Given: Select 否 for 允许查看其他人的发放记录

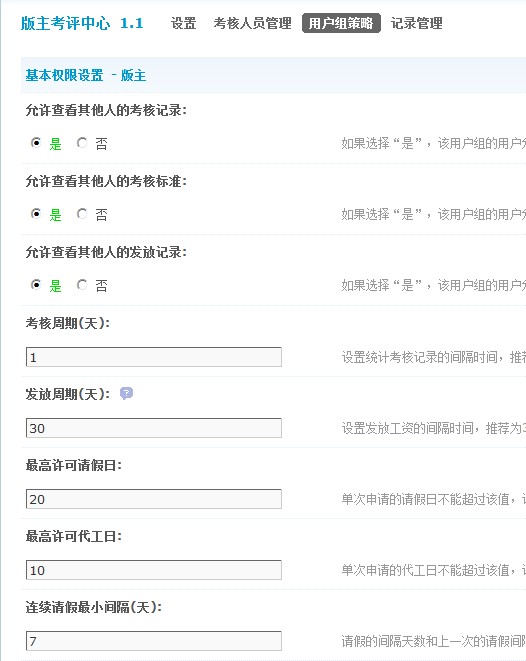Looking at the screenshot, I should (82, 285).
